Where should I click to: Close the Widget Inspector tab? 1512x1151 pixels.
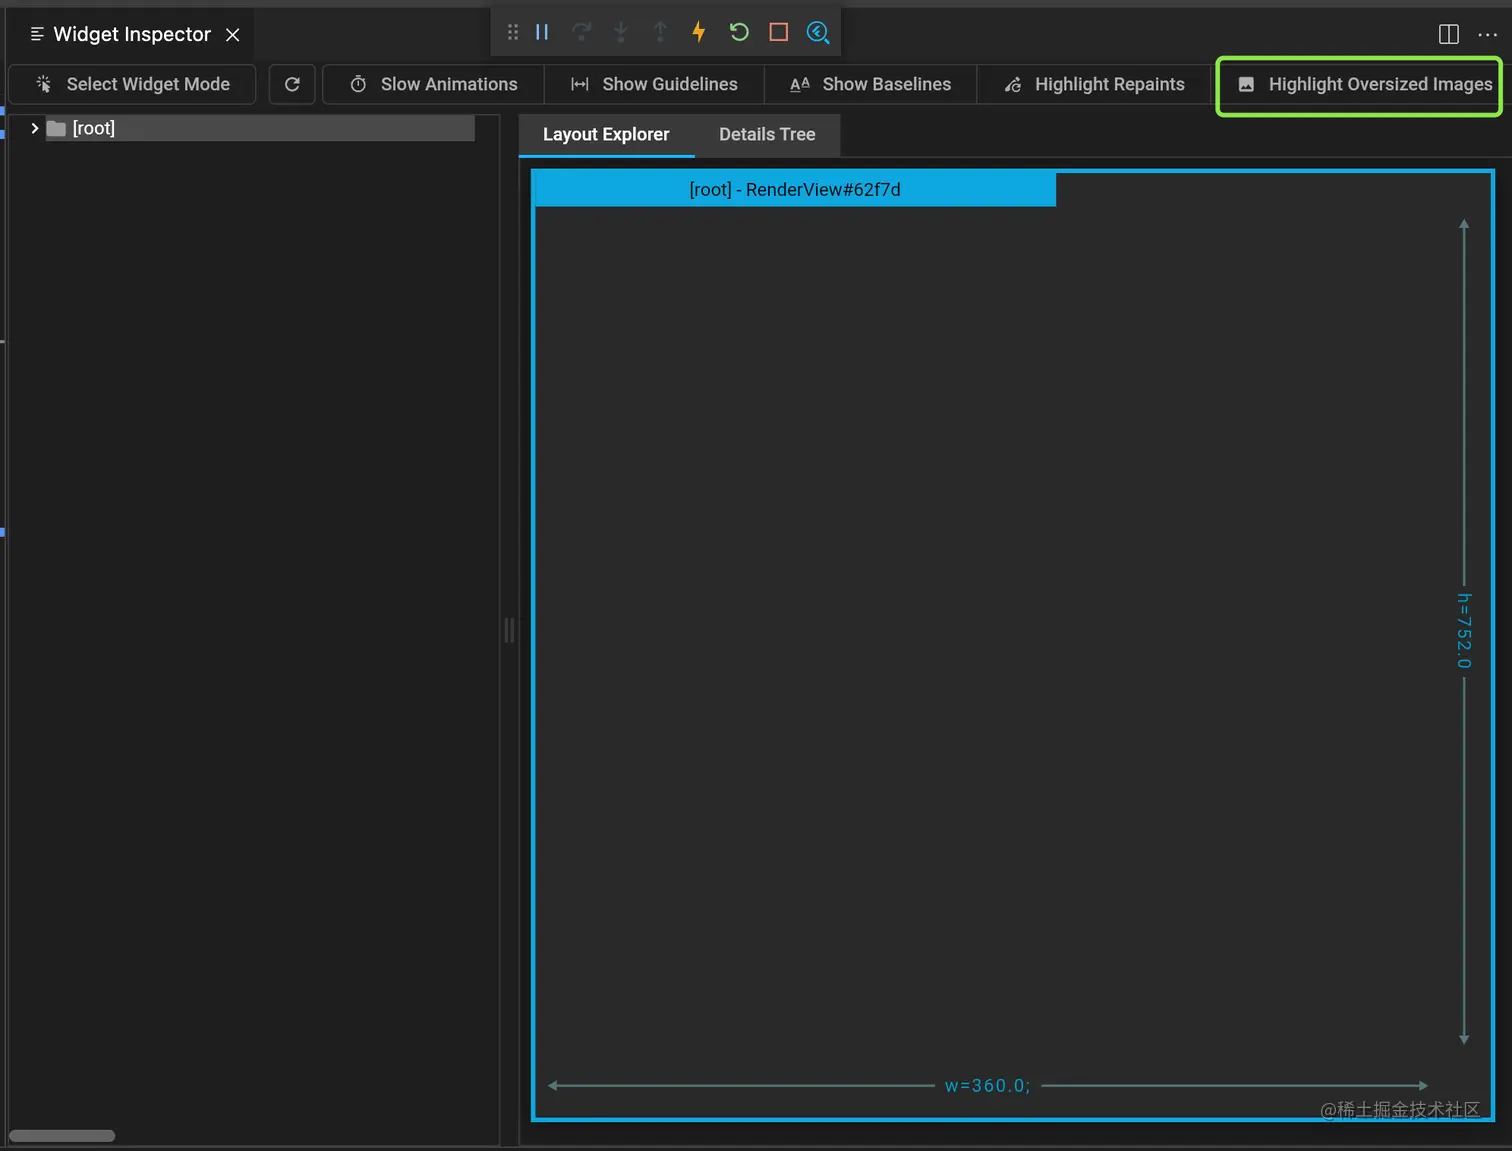233,35
